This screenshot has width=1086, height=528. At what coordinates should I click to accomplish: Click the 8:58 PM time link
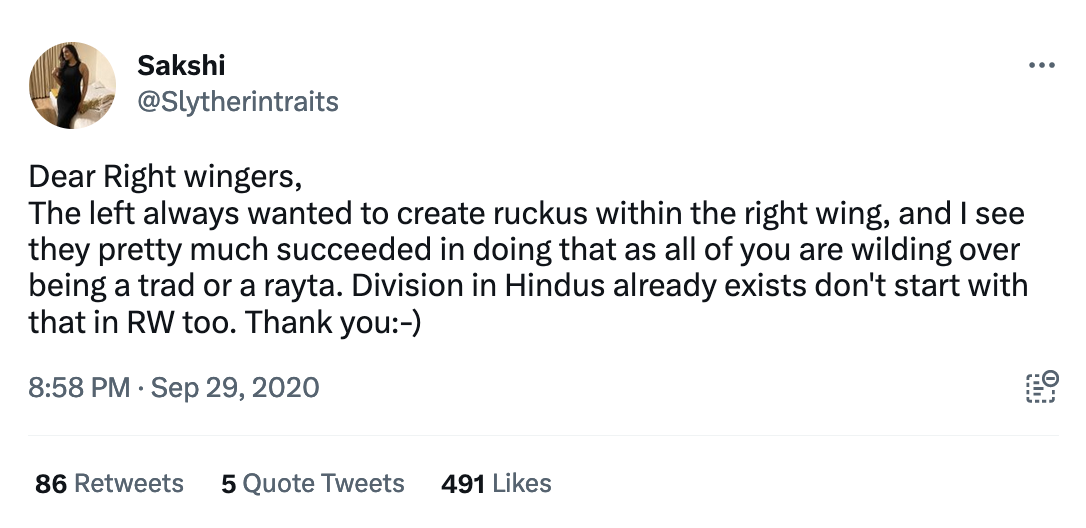(x=79, y=387)
